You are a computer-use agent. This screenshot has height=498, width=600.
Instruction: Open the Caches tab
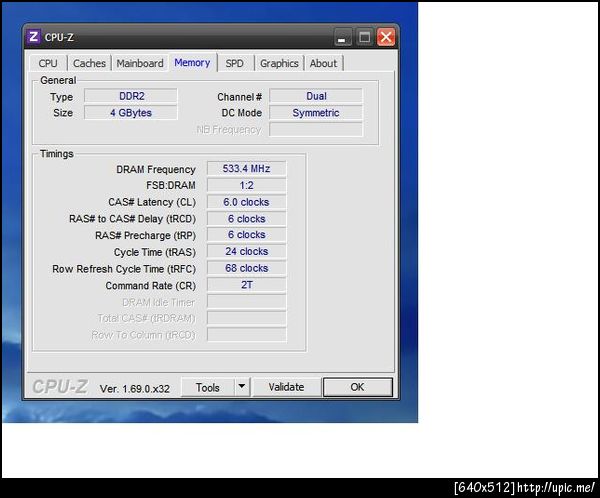[89, 63]
